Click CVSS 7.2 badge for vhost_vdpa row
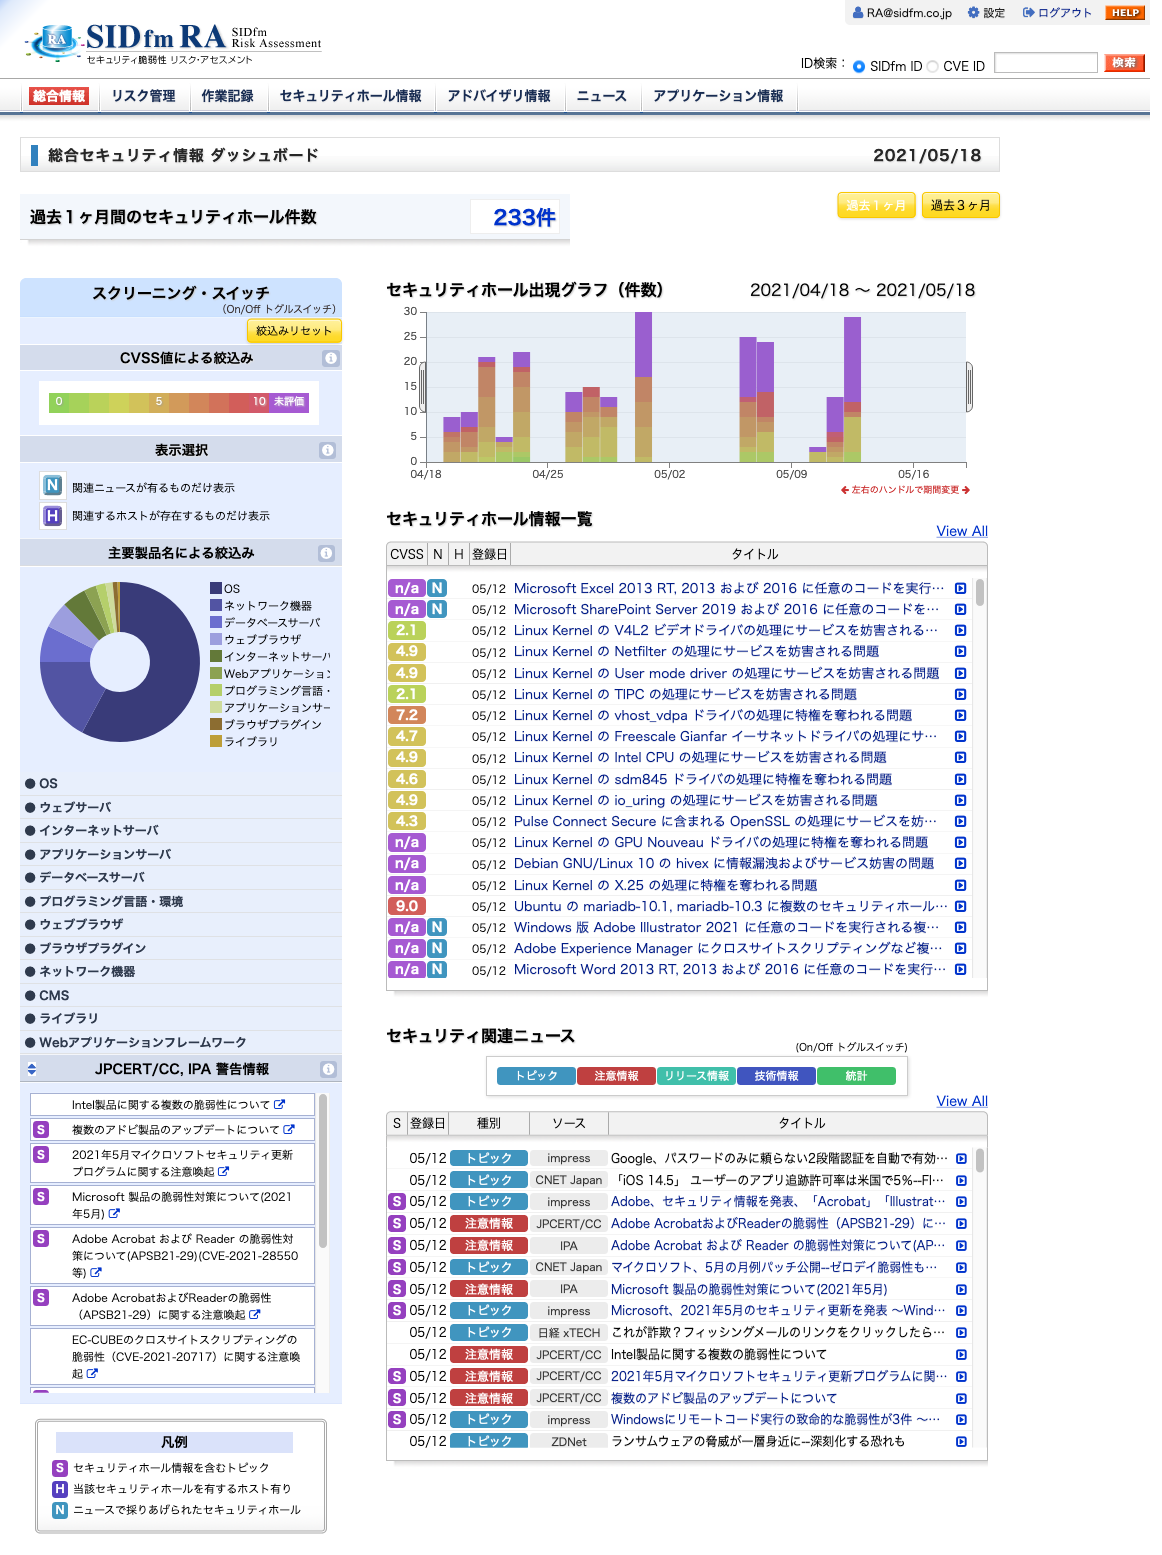Viewport: 1162px width, 1555px height. (407, 715)
